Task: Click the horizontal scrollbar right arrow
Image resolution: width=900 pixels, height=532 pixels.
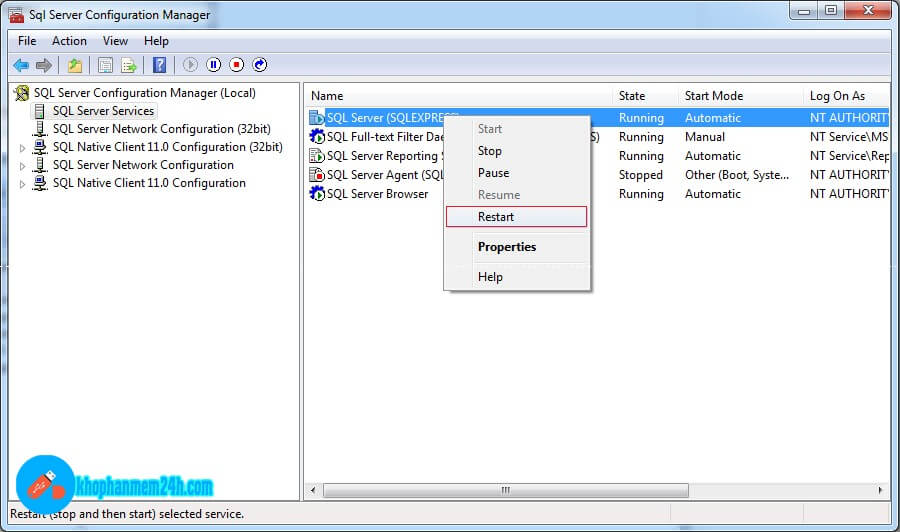Action: [881, 491]
